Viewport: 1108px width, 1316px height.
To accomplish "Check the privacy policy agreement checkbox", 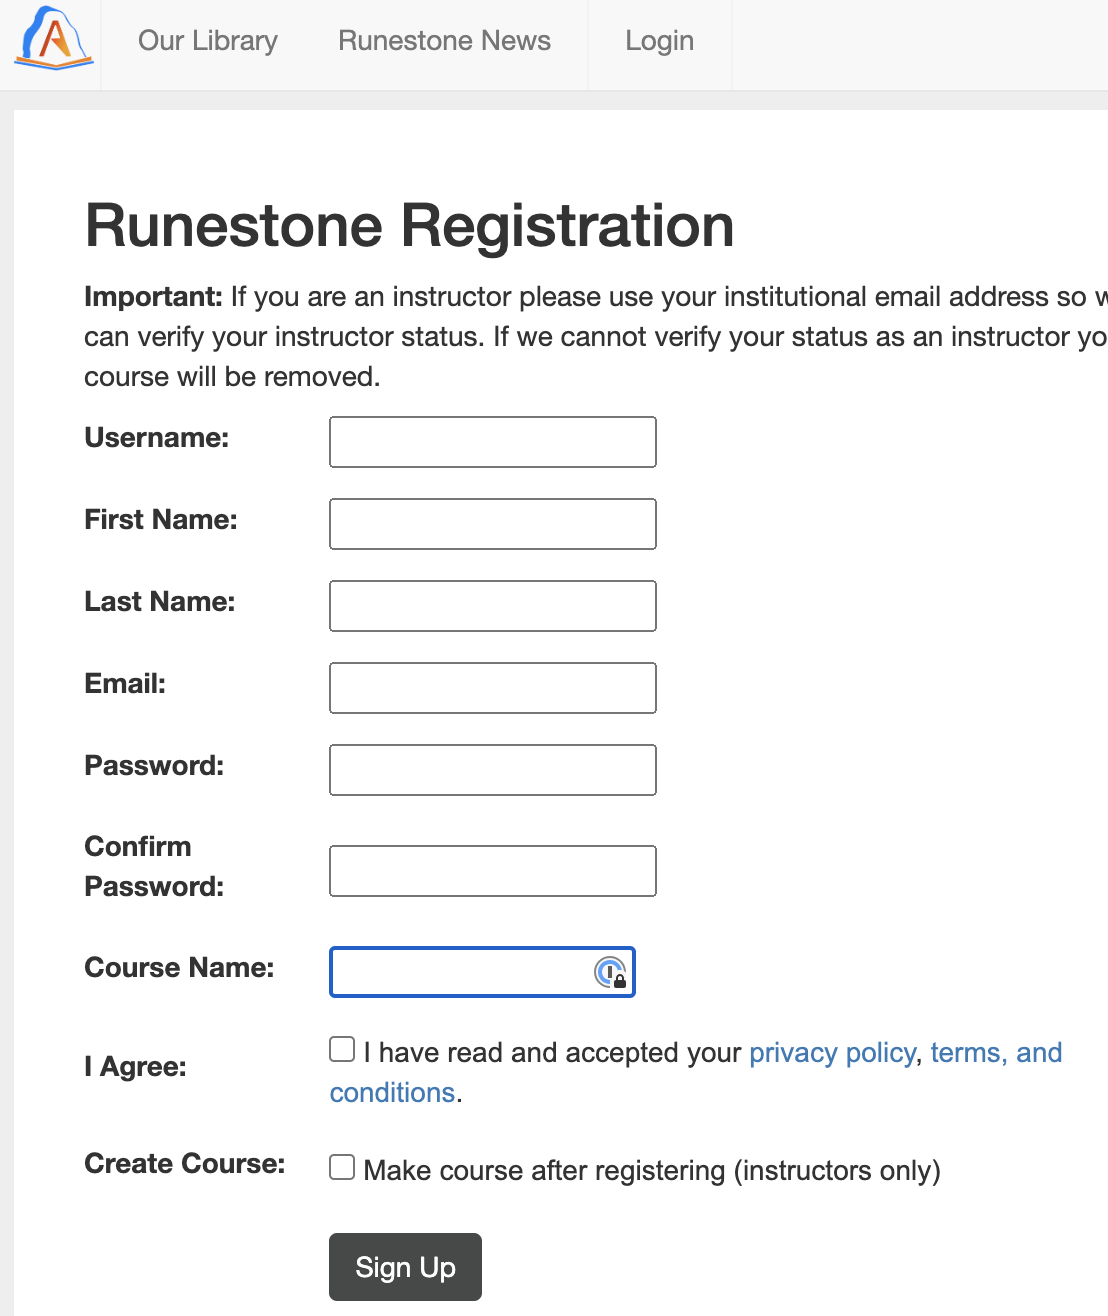I will pos(341,1048).
